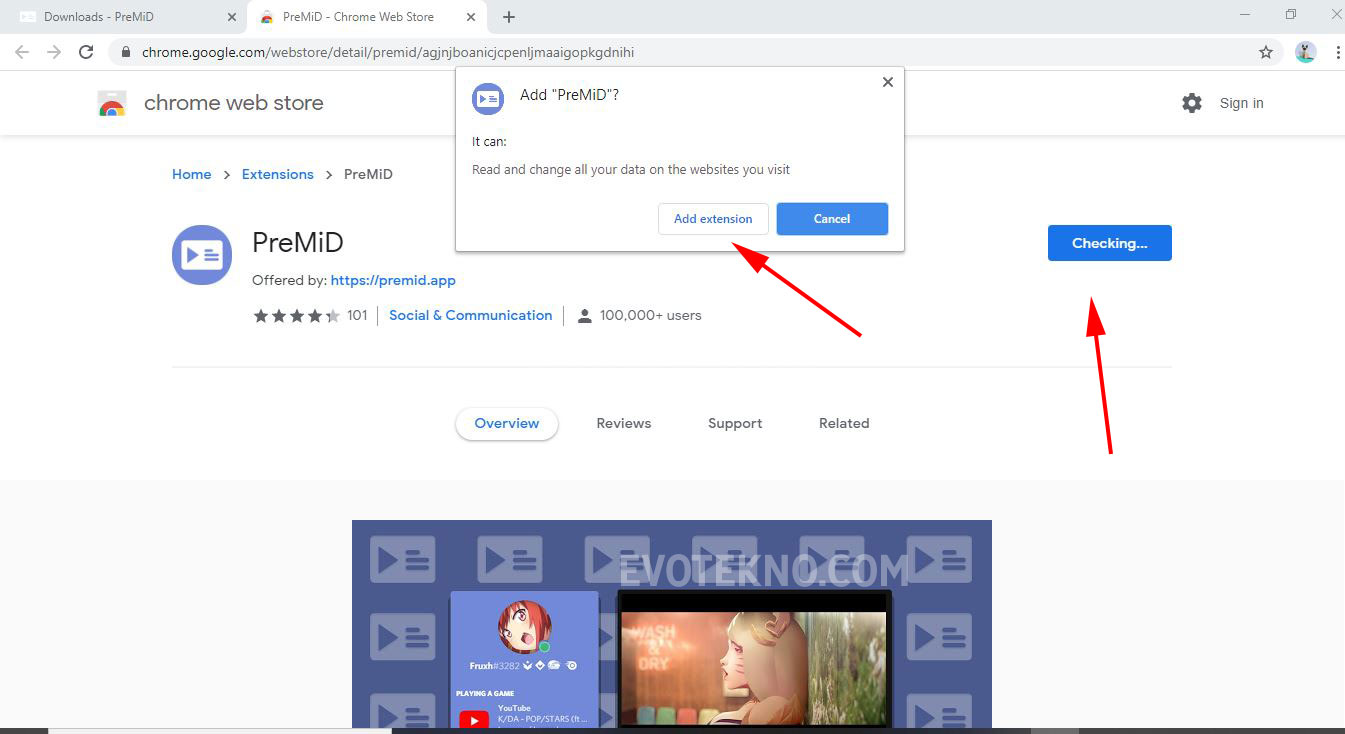Open the Extensions breadcrumb link
The width and height of the screenshot is (1345, 734).
pyautogui.click(x=278, y=174)
